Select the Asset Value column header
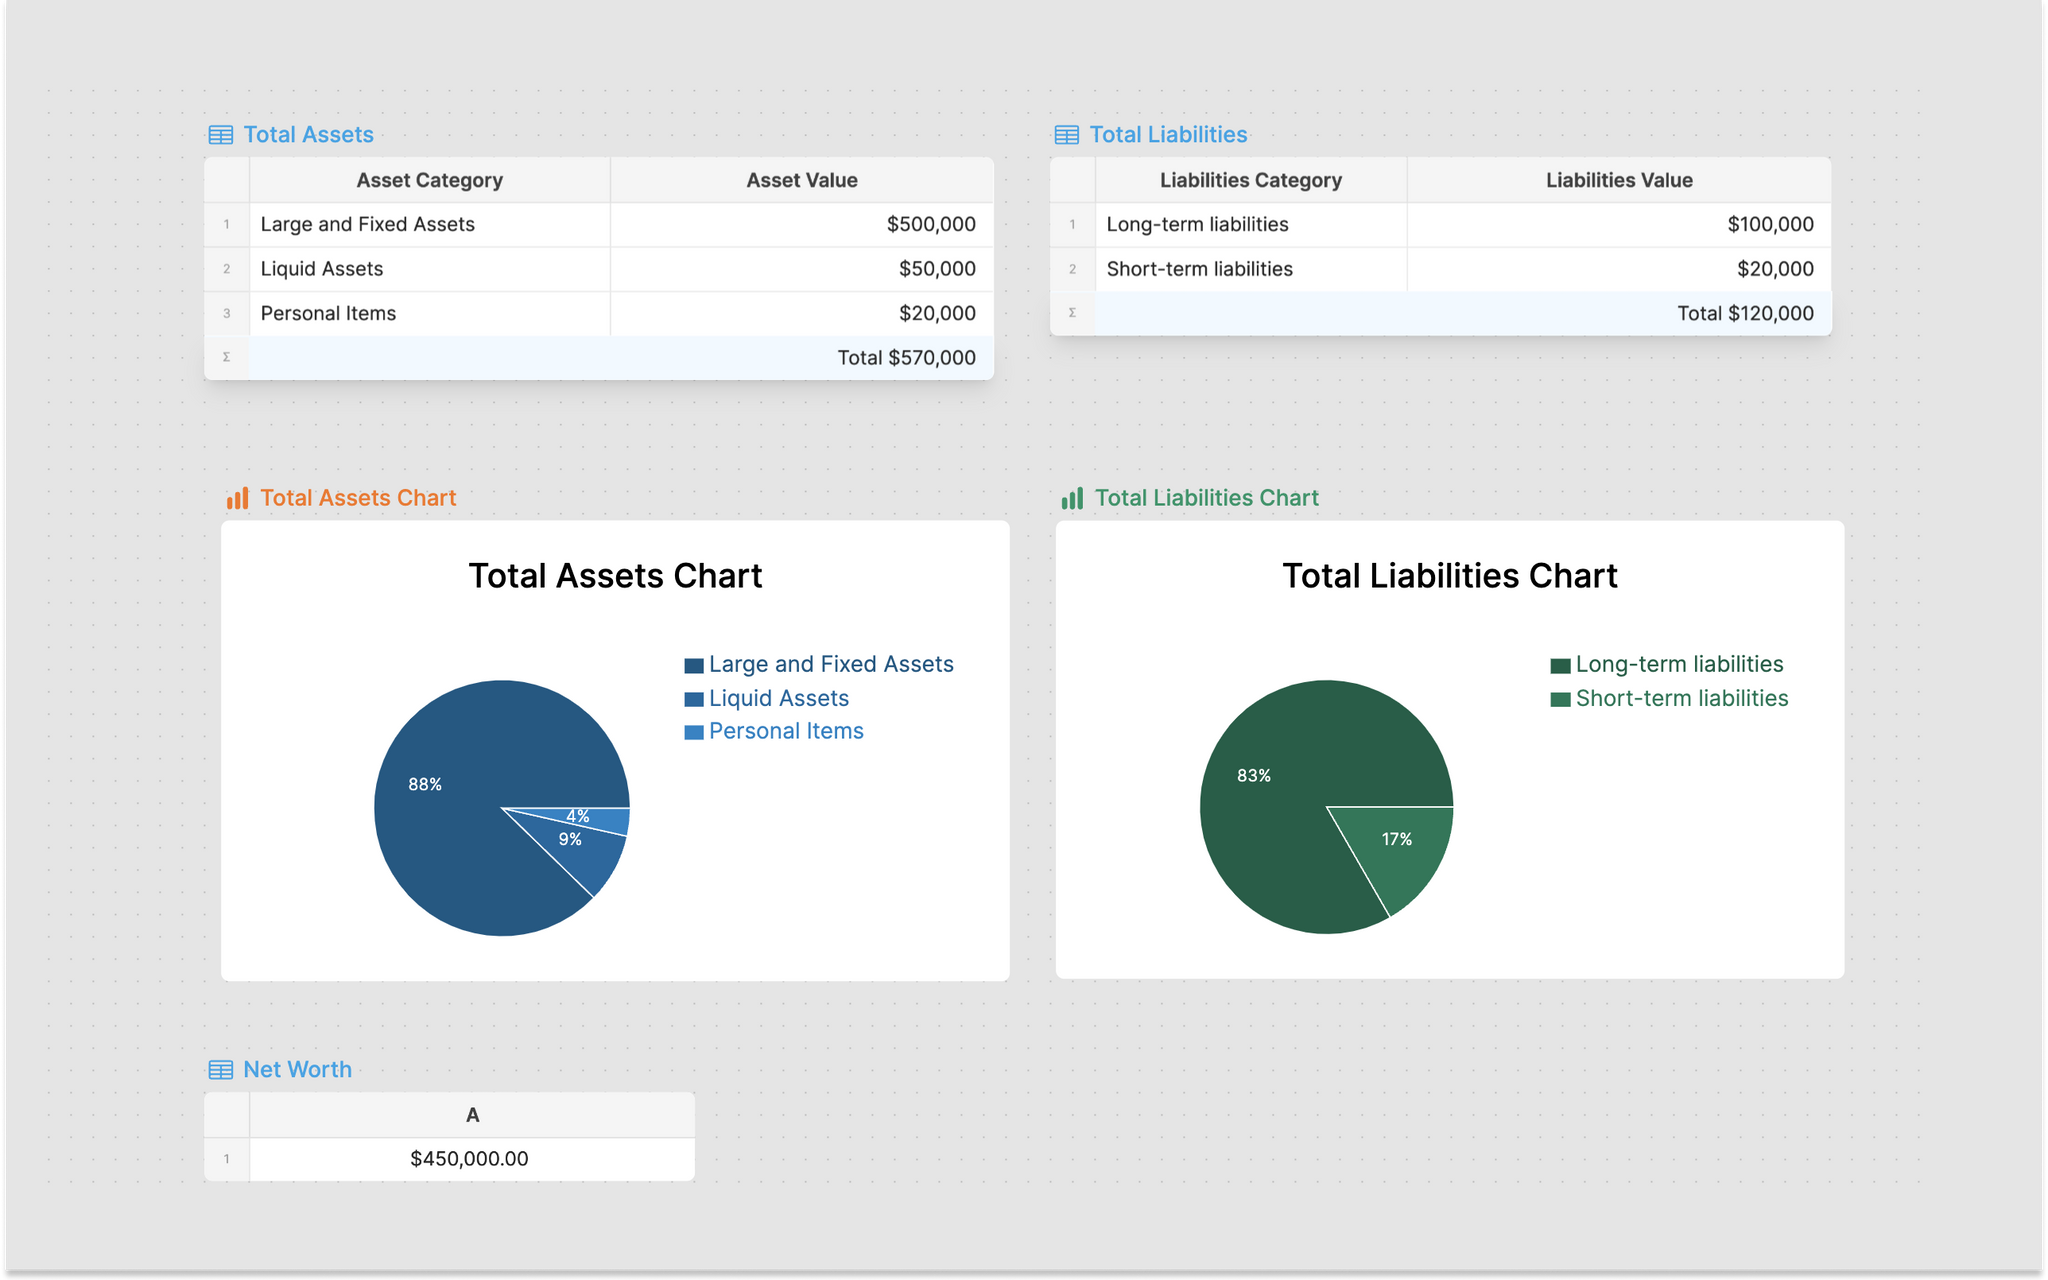This screenshot has width=2048, height=1280. 802,180
